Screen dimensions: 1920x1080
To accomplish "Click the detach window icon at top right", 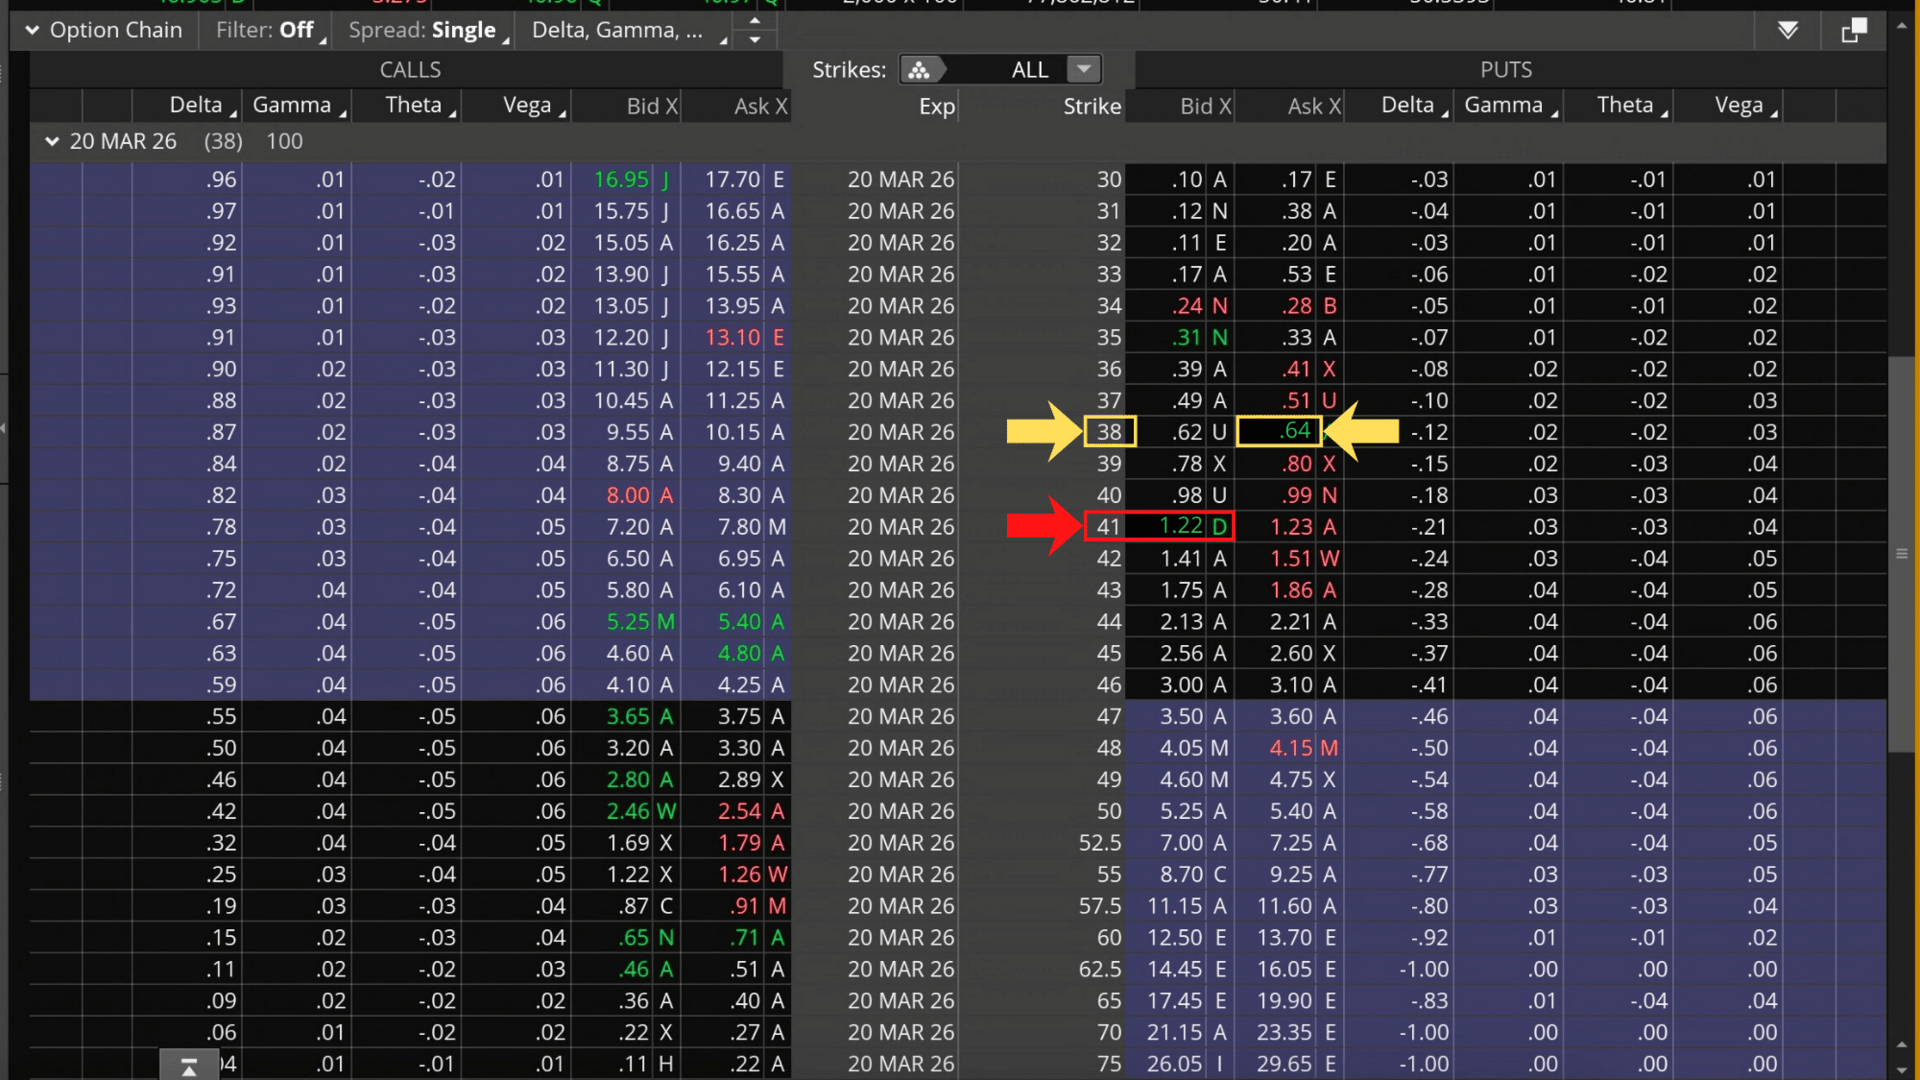I will click(1853, 31).
